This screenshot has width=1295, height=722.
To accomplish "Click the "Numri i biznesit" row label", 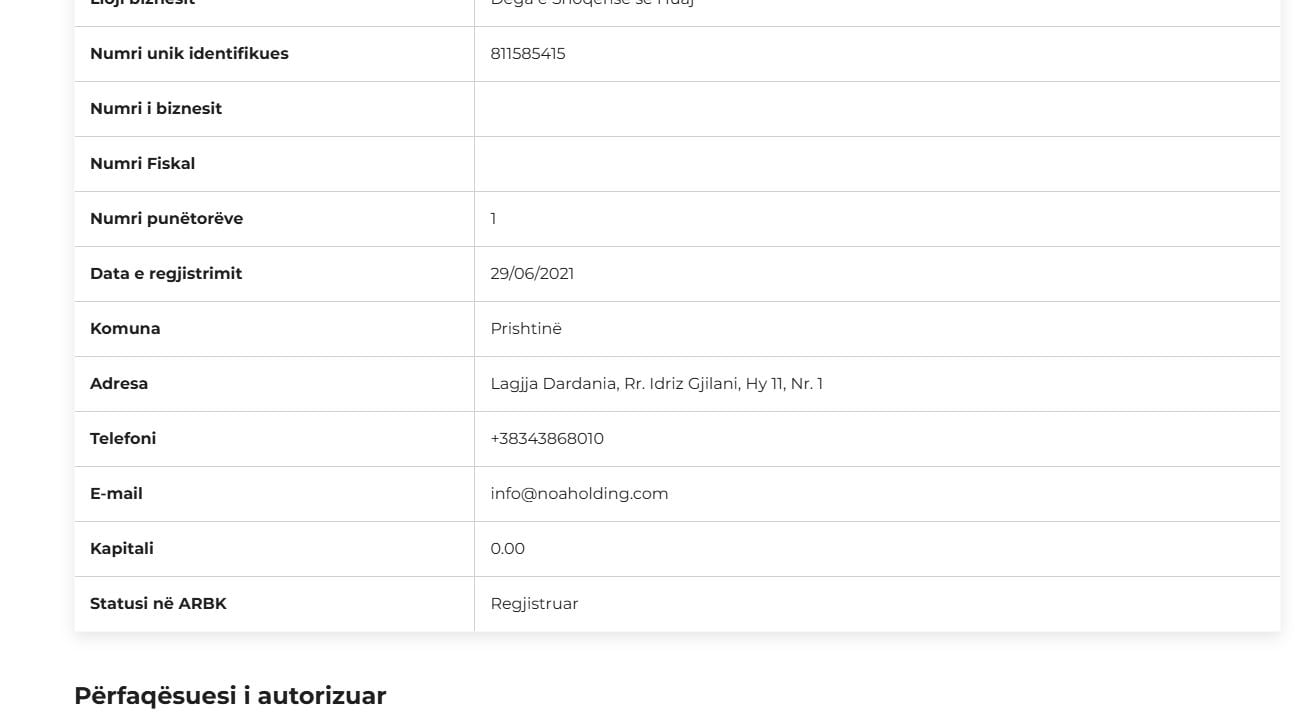I will point(156,109).
